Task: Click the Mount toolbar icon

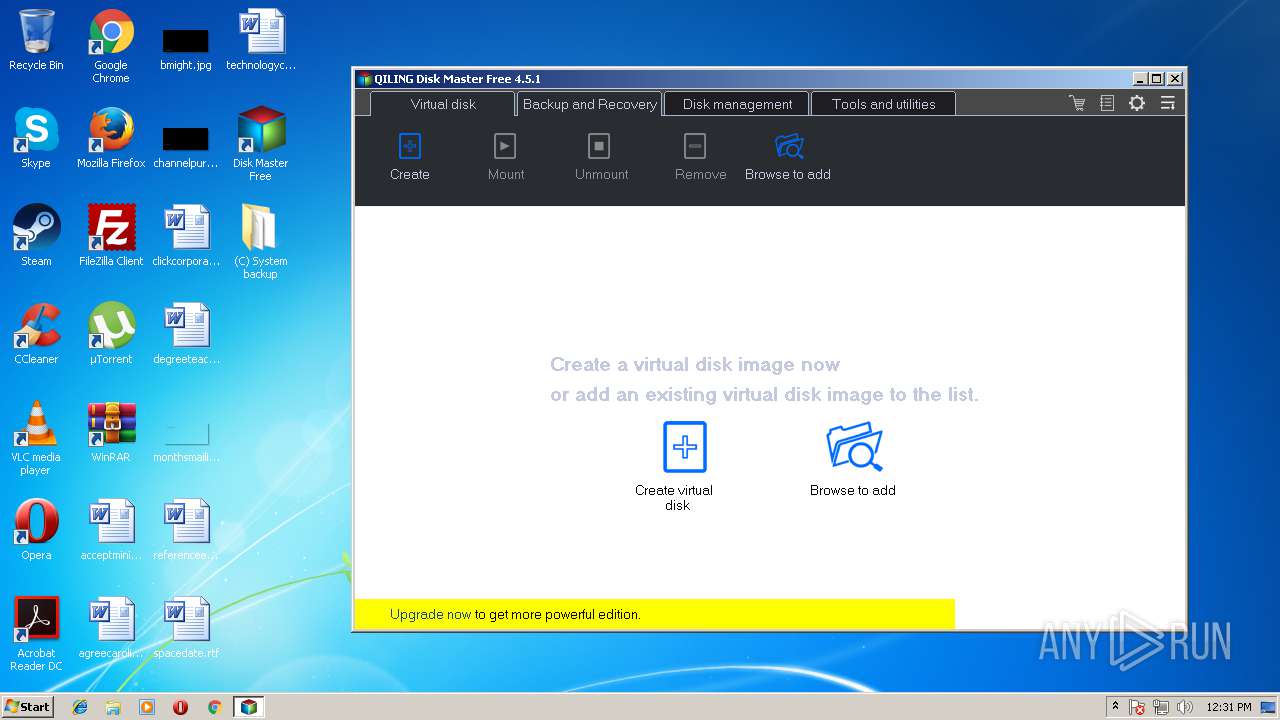Action: 505,147
